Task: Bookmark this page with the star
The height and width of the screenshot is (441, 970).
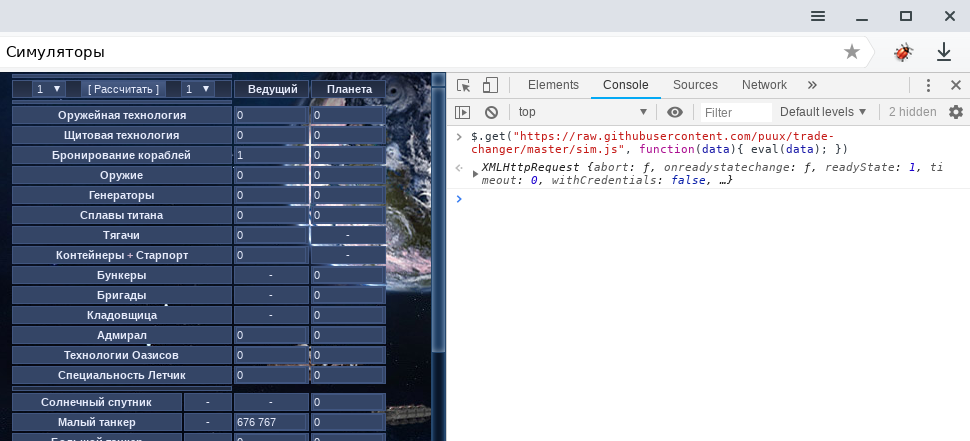Action: [852, 52]
